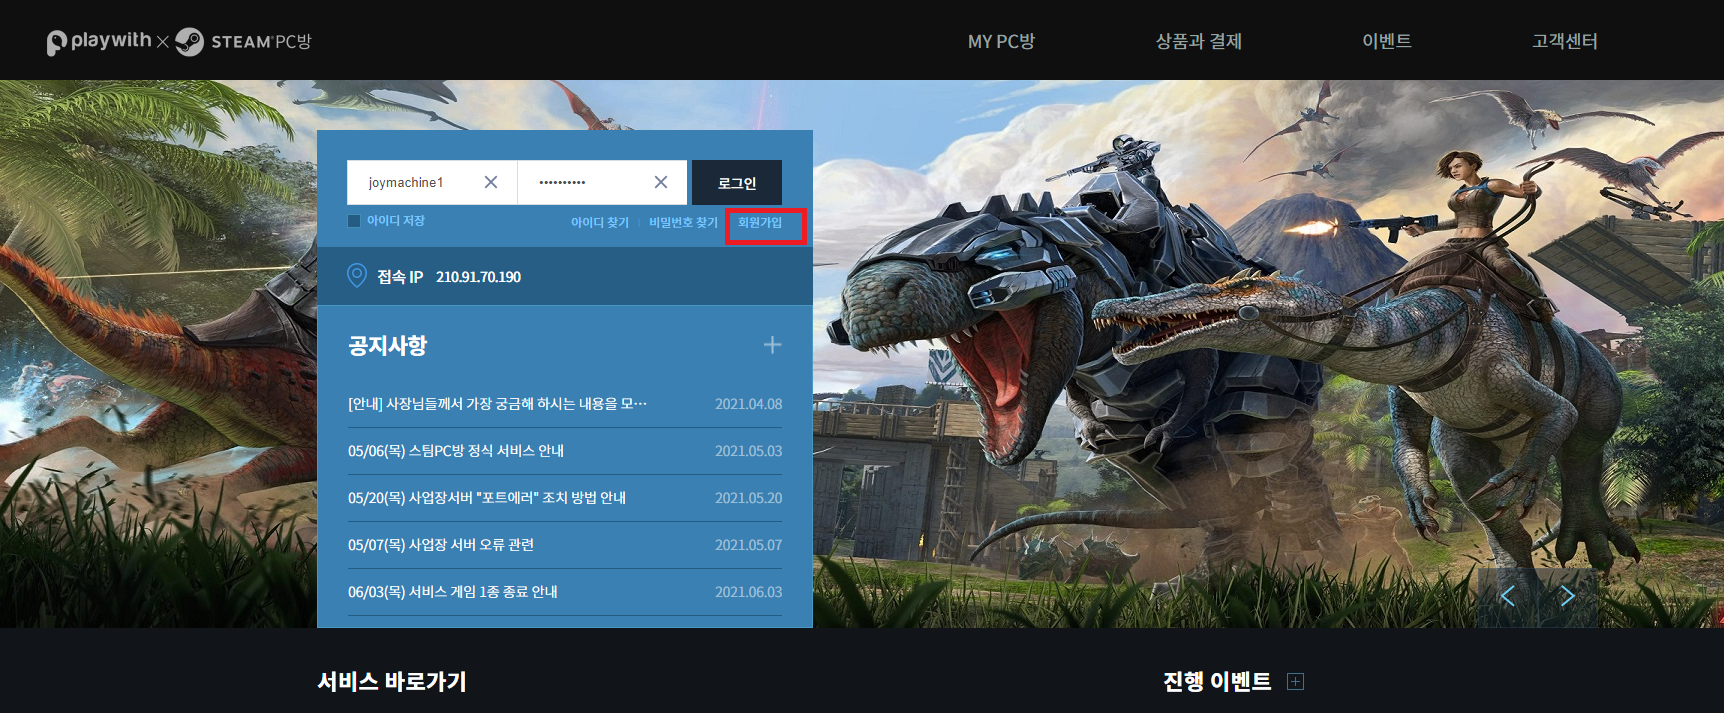Open notice '05/06(목) 스팀PC방 정식 서비스 안내'
Screen dimensions: 1724x713
pyautogui.click(x=456, y=451)
